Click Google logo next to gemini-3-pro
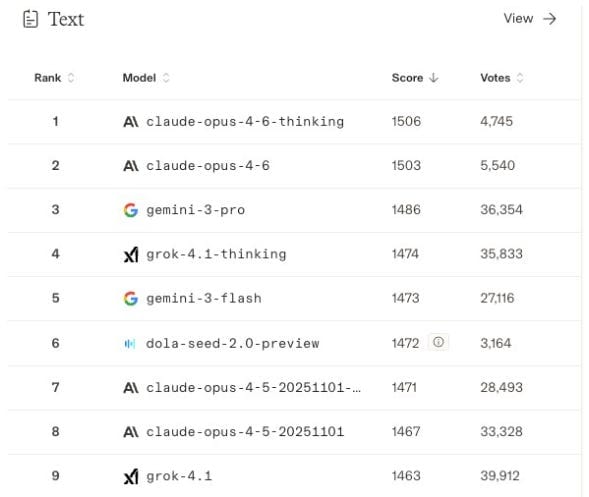This screenshot has height=497, width=589. tap(131, 210)
